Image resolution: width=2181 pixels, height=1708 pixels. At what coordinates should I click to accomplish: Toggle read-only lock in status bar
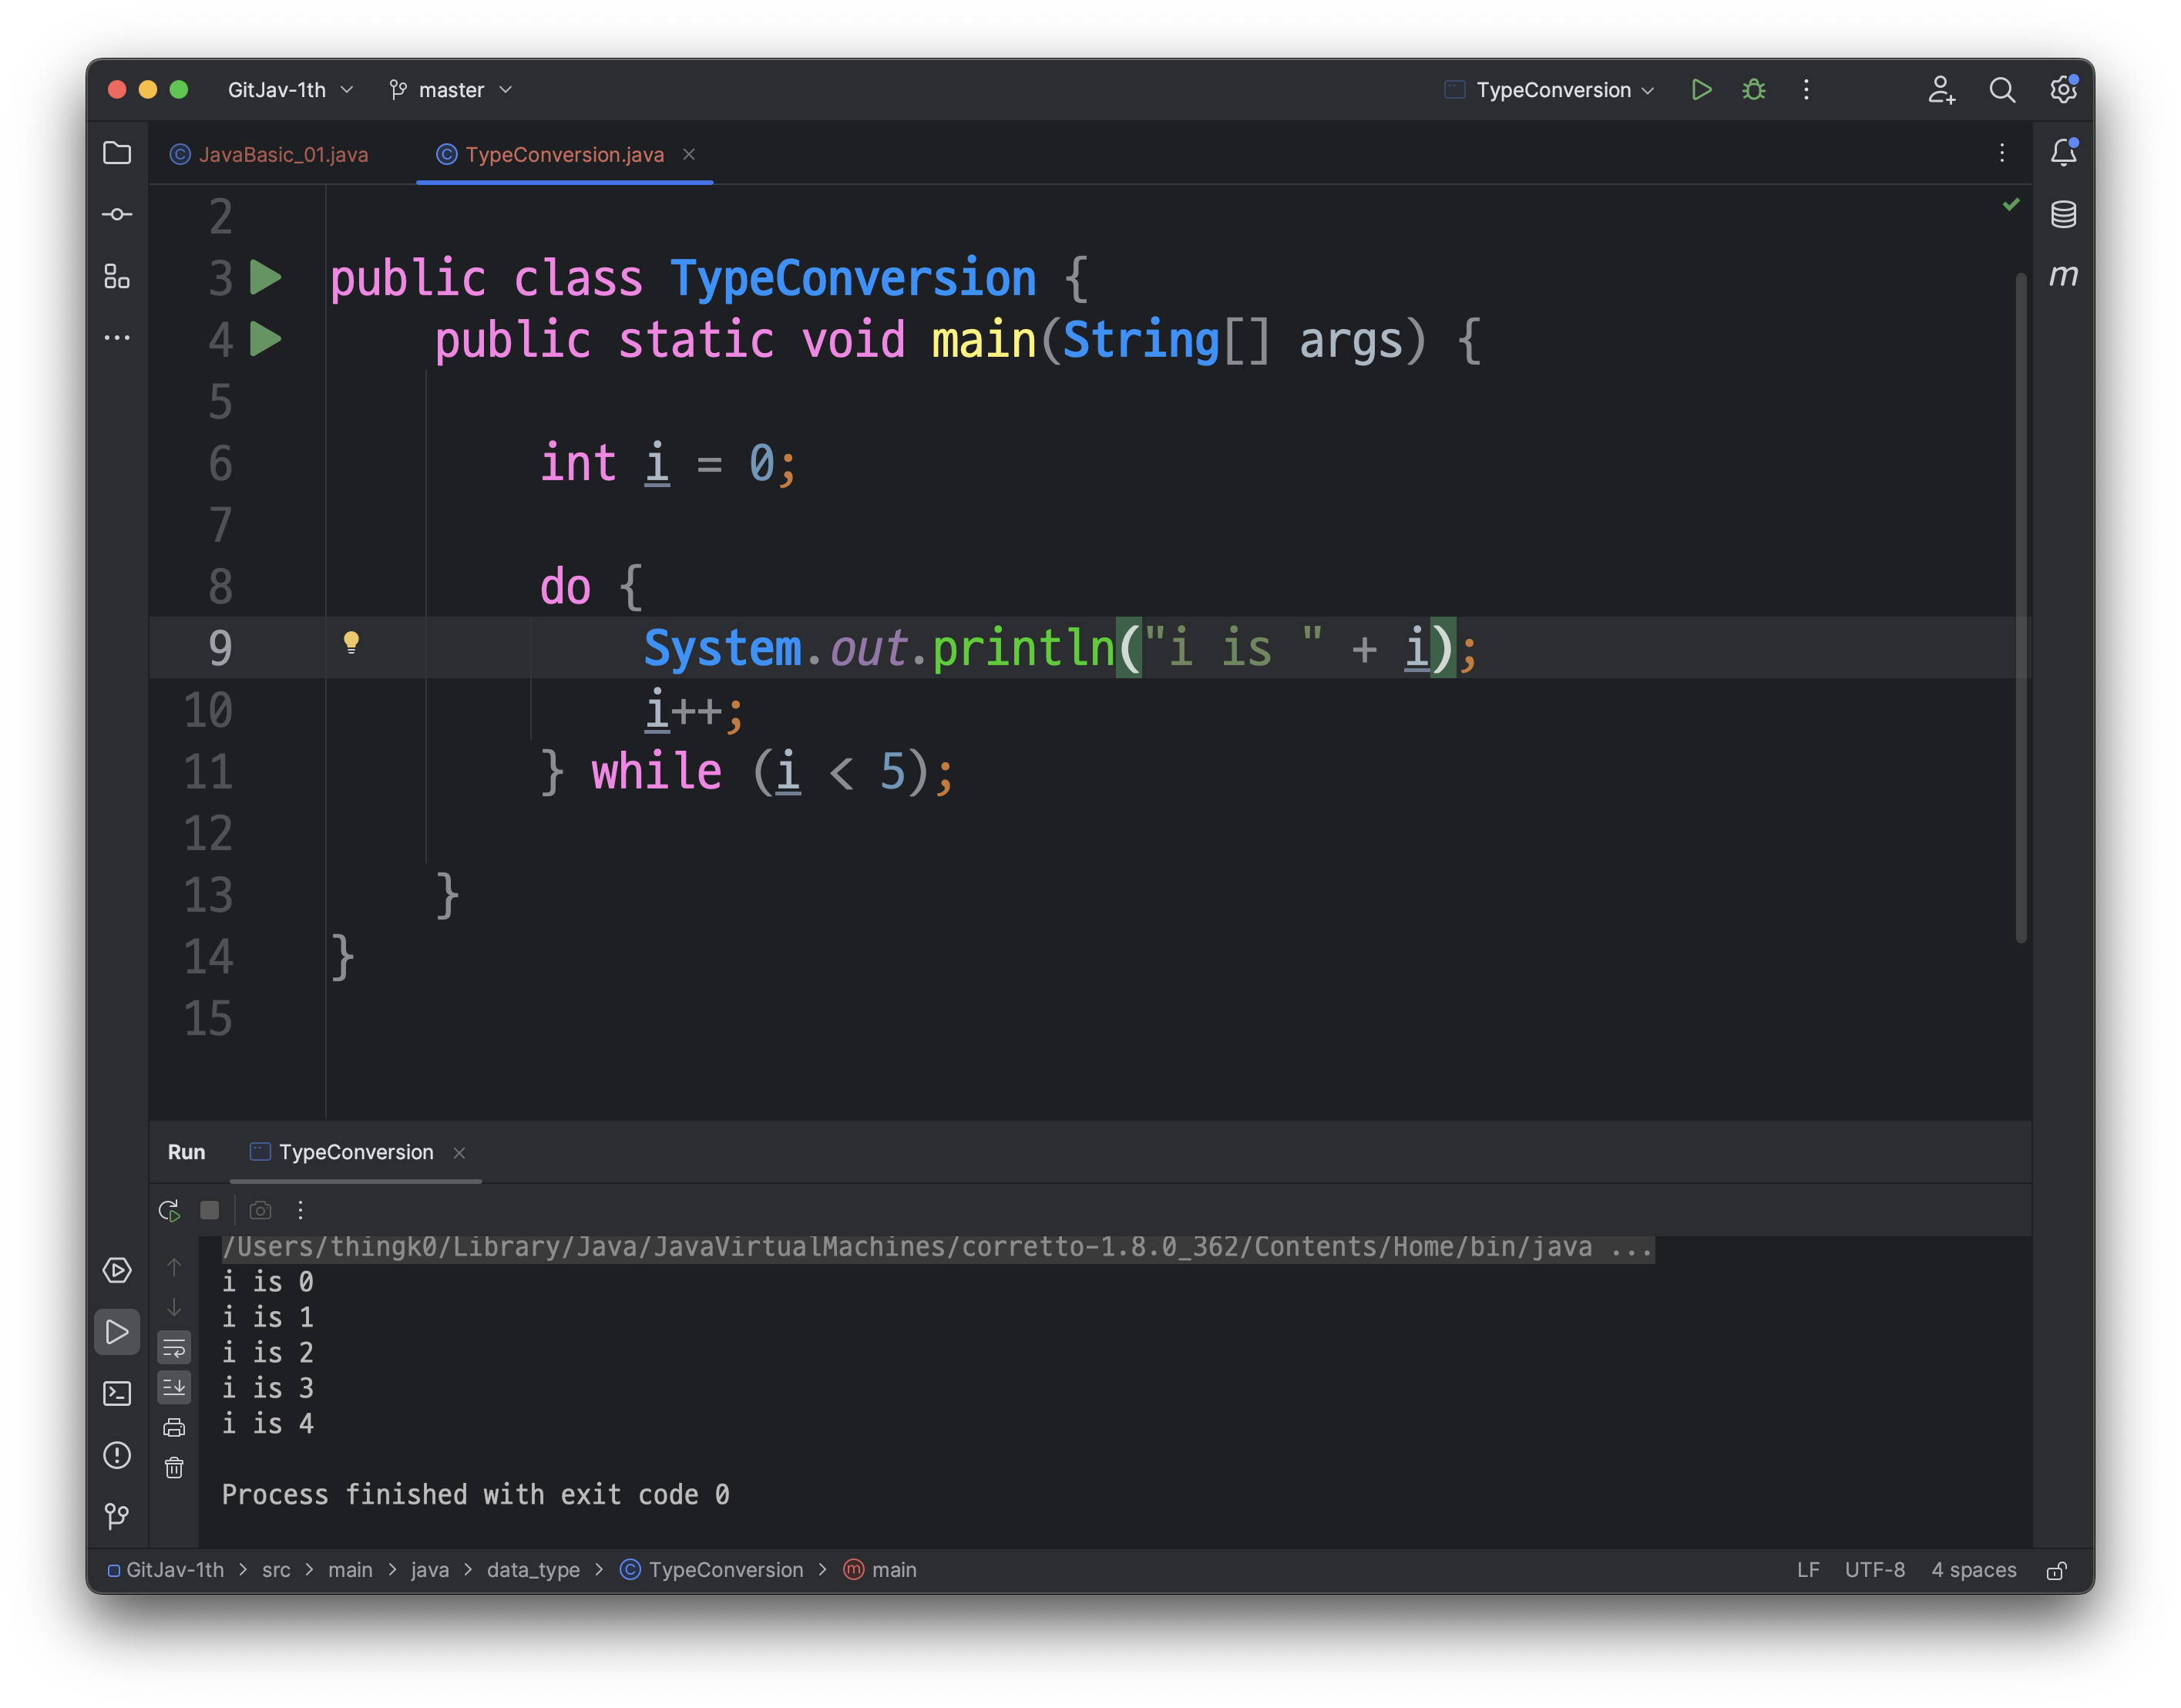click(x=2056, y=1570)
